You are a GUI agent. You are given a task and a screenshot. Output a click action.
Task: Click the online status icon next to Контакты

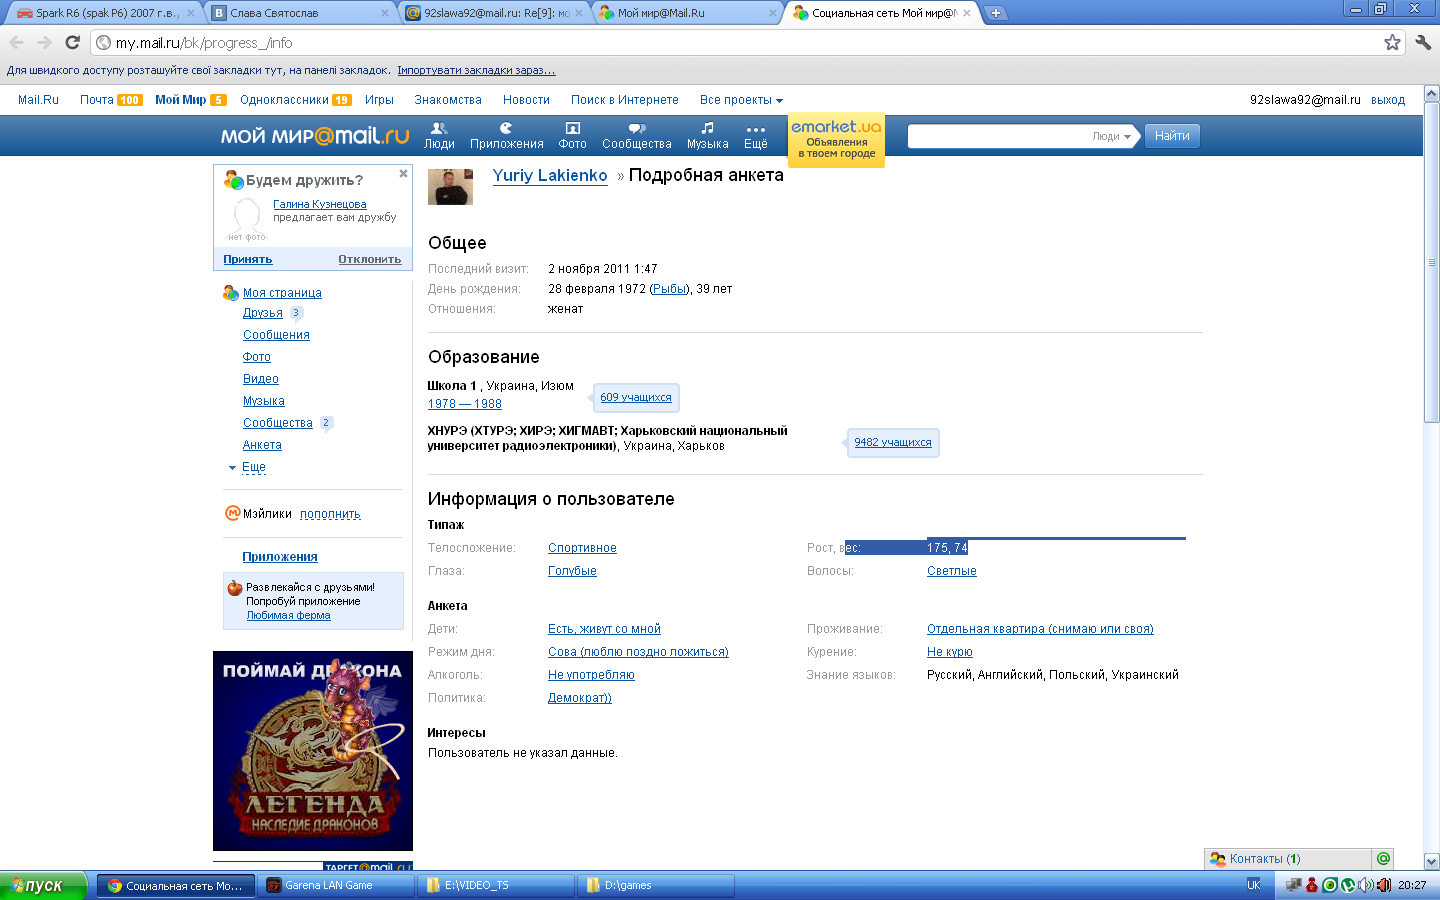(x=1384, y=858)
